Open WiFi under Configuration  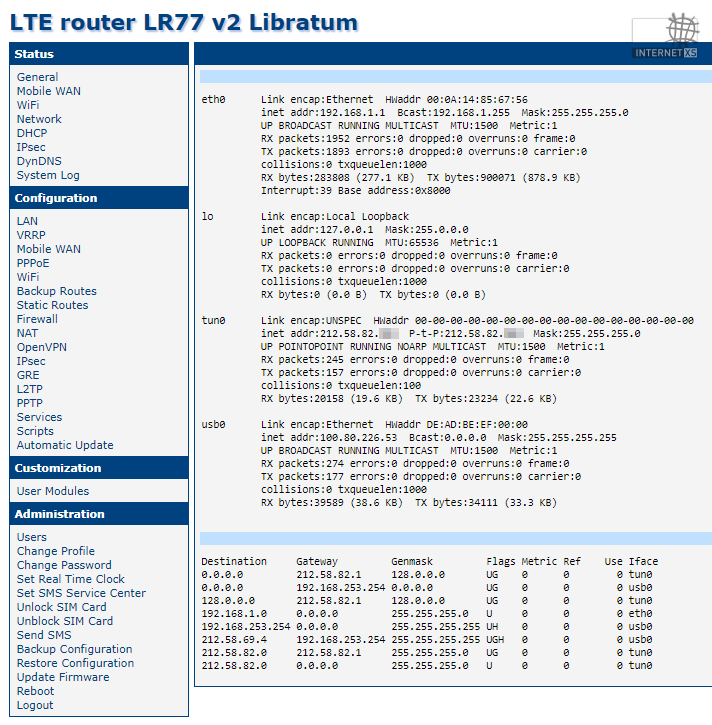[x=28, y=277]
